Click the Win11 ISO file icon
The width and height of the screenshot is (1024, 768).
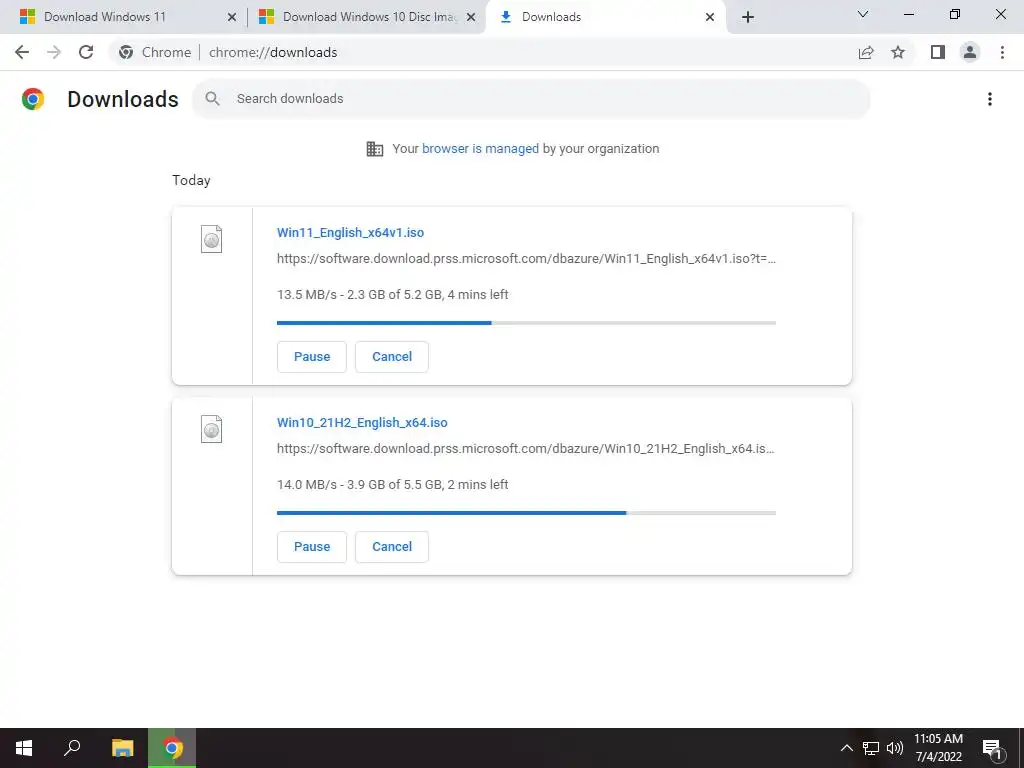click(212, 239)
